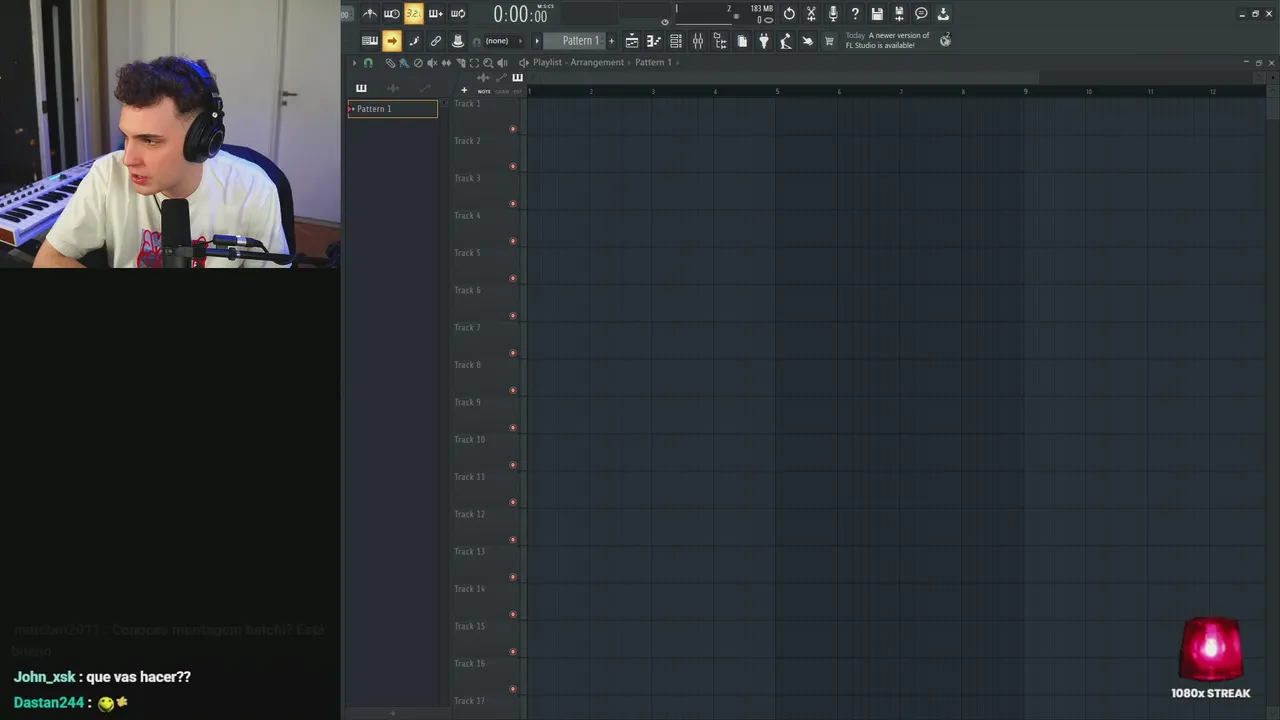Select the Playback speaker tool
Viewport: 1280px width, 720px height.
(x=502, y=63)
